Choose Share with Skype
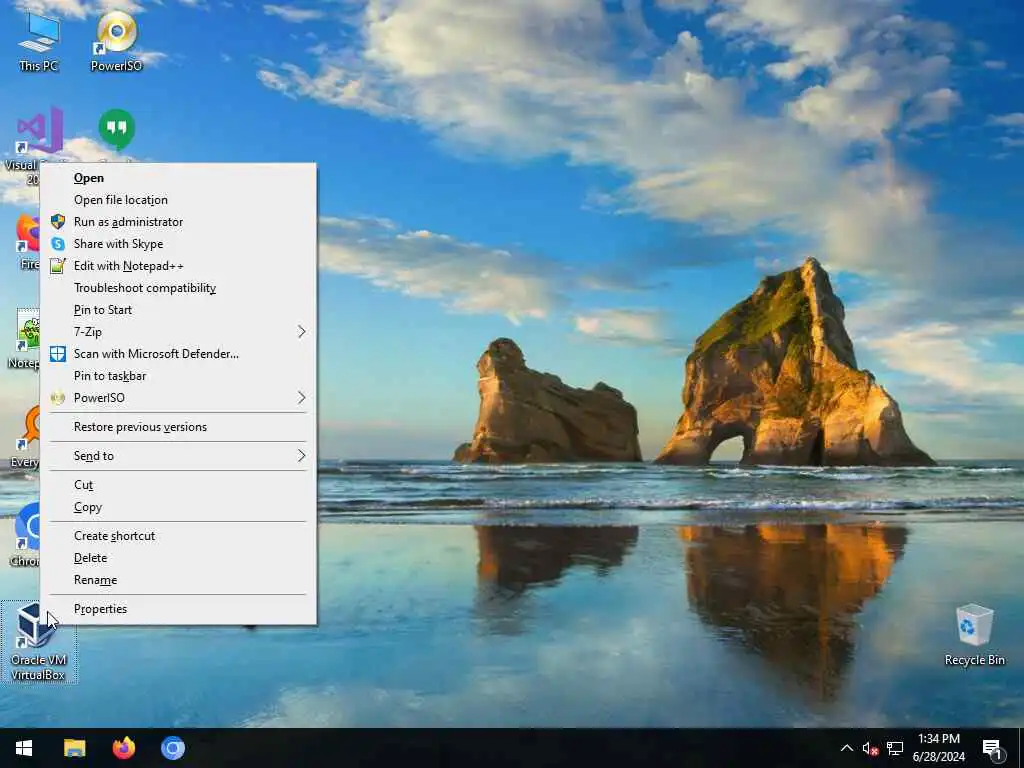Screen dimensions: 1024x768 178,244
